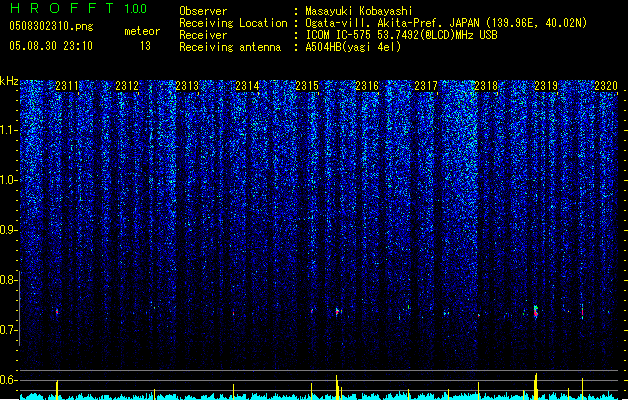Click the antenna A504HB(yagi 4el) text
The height and width of the screenshot is (400, 629).
[x=353, y=47]
